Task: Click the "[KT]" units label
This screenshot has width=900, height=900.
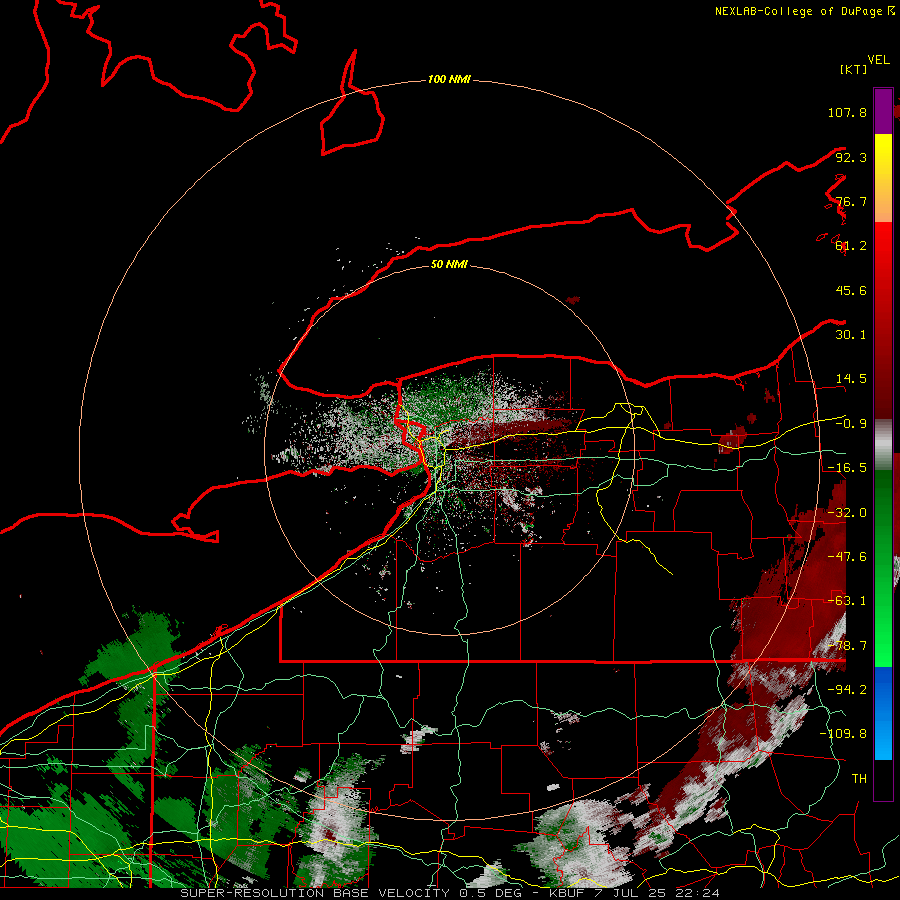Action: click(x=853, y=69)
